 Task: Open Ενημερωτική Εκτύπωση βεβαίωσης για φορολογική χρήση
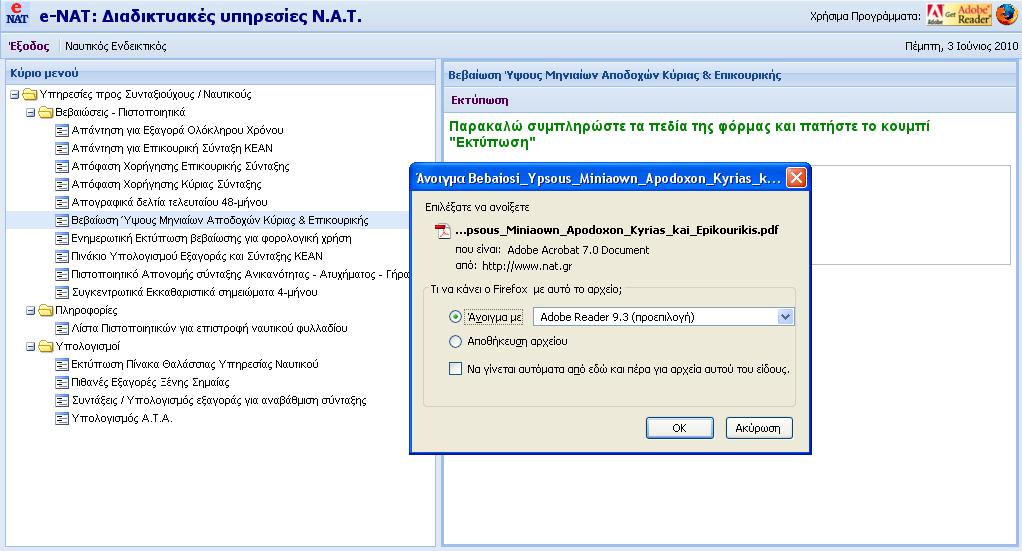[211, 239]
